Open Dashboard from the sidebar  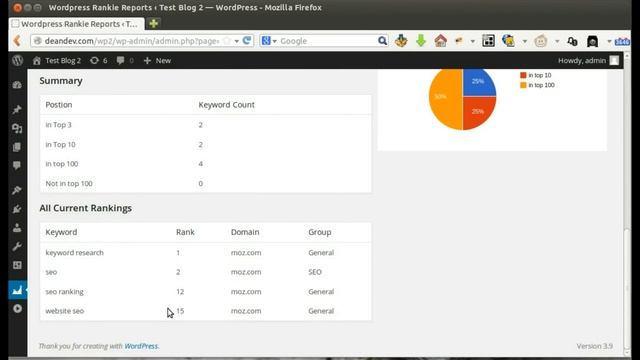tap(17, 85)
